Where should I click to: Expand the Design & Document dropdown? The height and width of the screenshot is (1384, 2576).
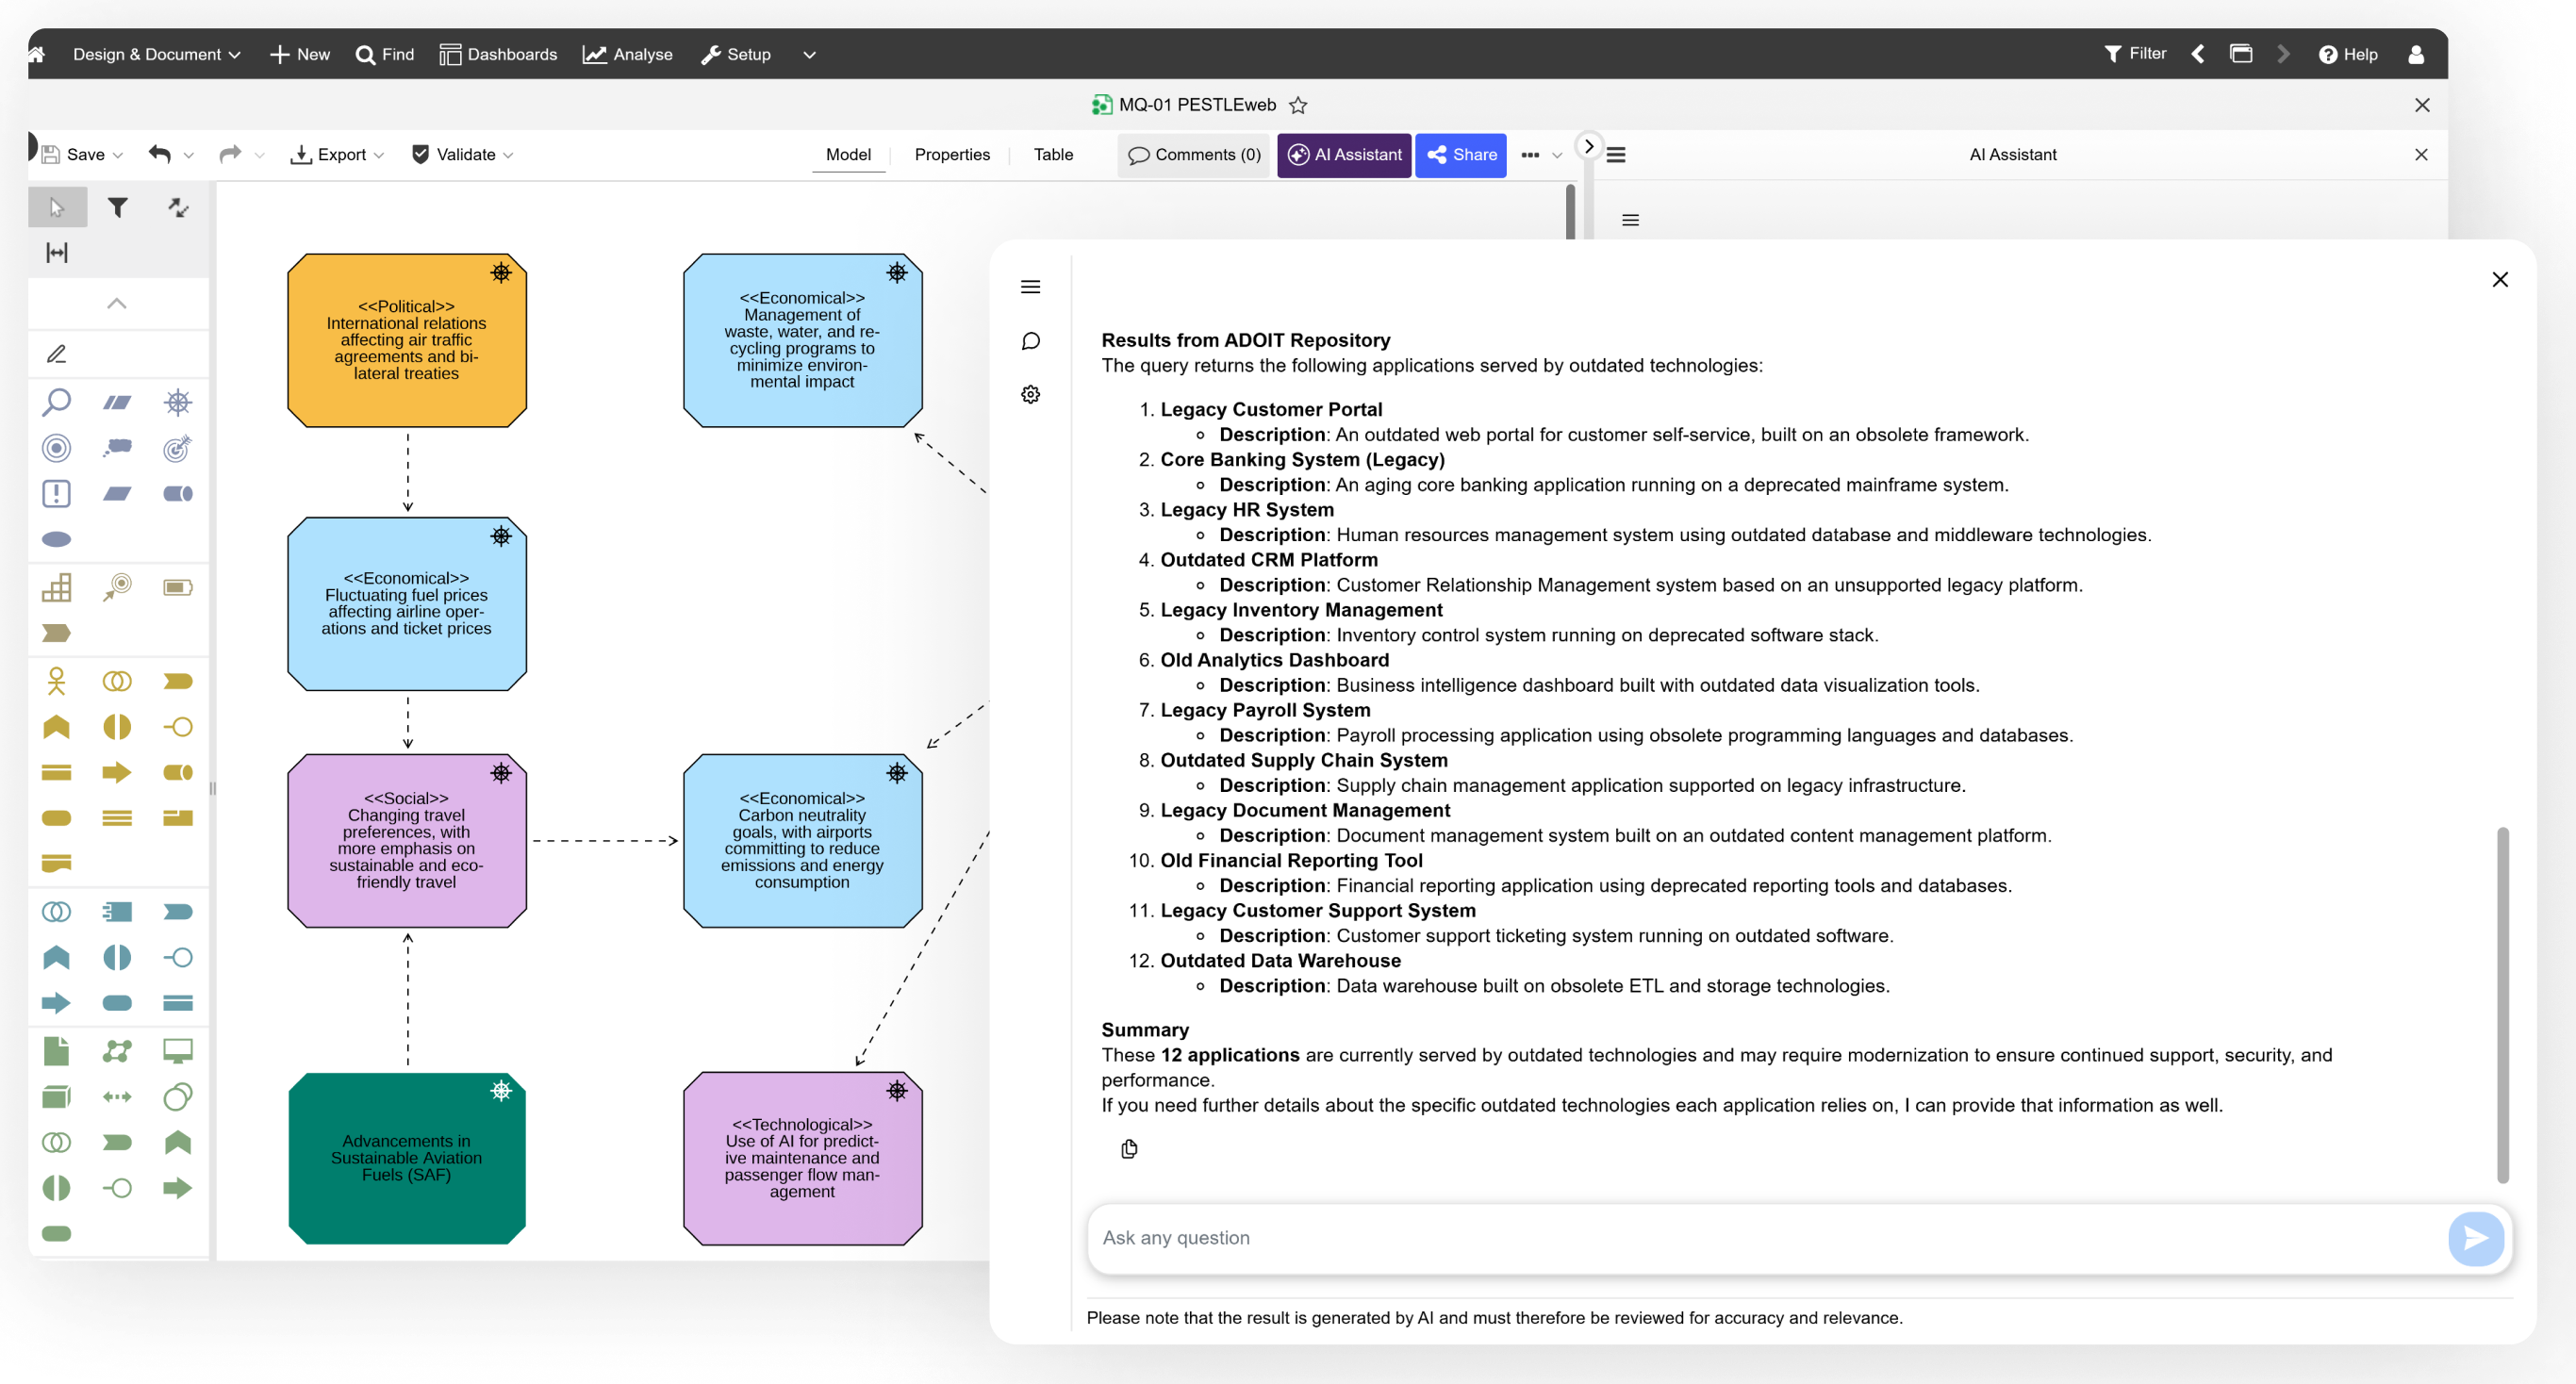coord(156,54)
